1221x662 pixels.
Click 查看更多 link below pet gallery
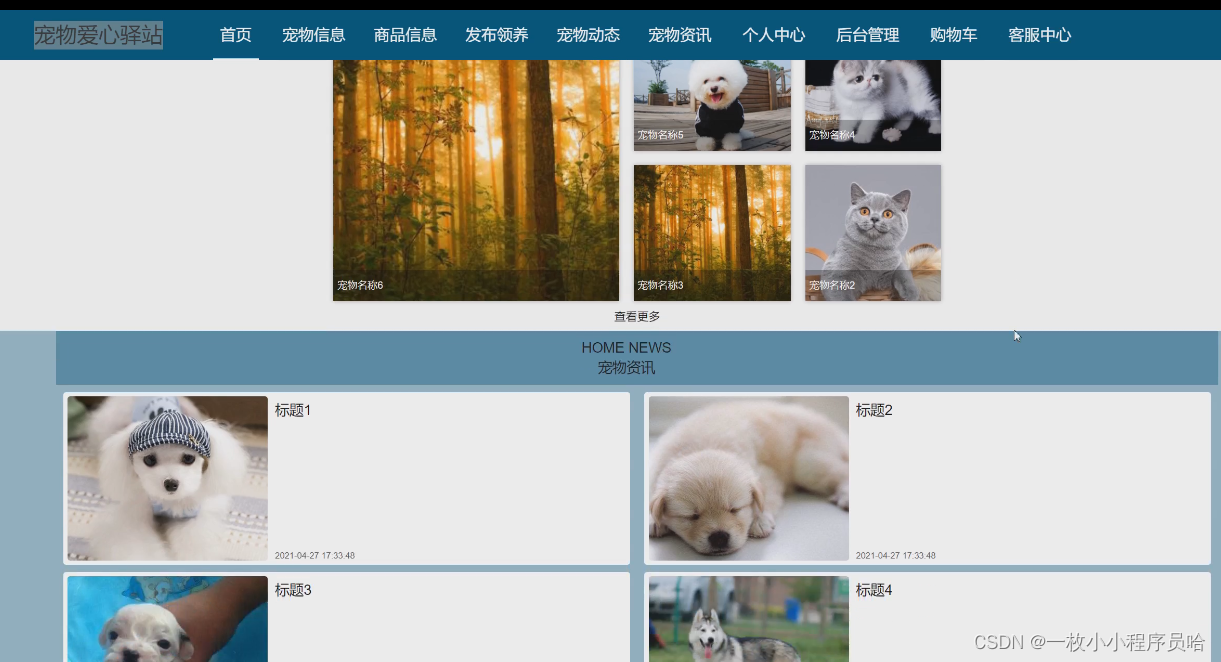tap(637, 316)
